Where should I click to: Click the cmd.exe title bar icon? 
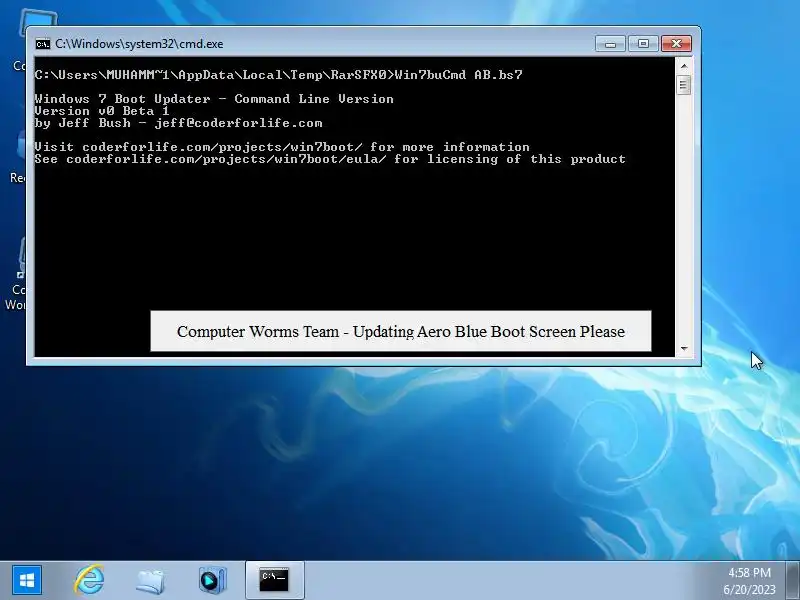[x=43, y=44]
